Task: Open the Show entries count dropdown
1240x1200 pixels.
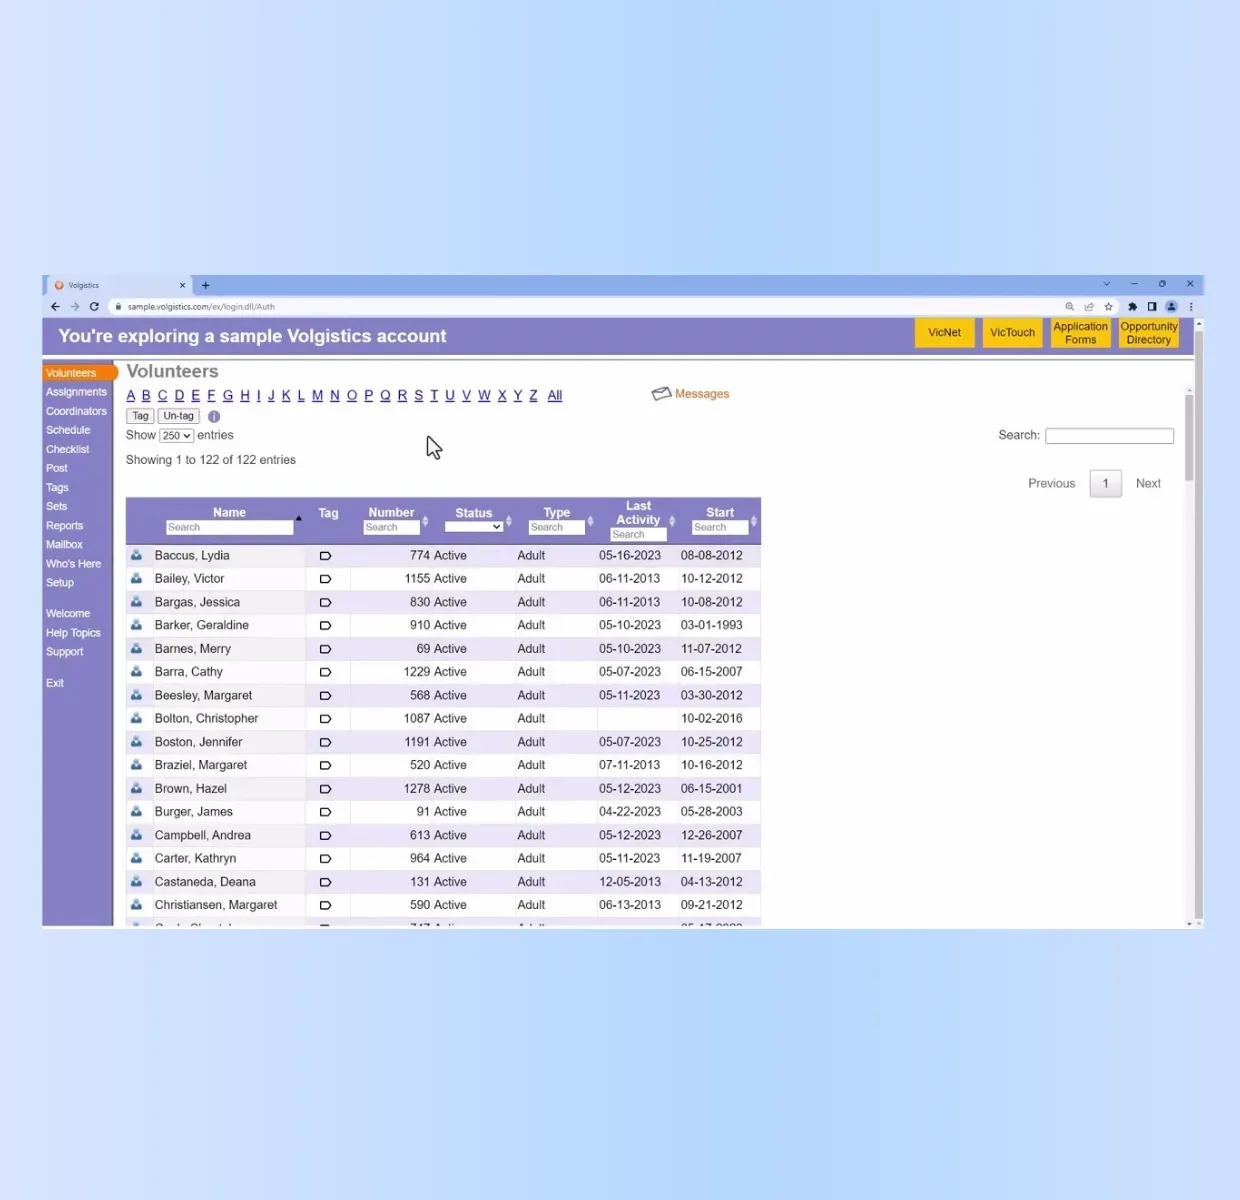Action: click(x=176, y=436)
